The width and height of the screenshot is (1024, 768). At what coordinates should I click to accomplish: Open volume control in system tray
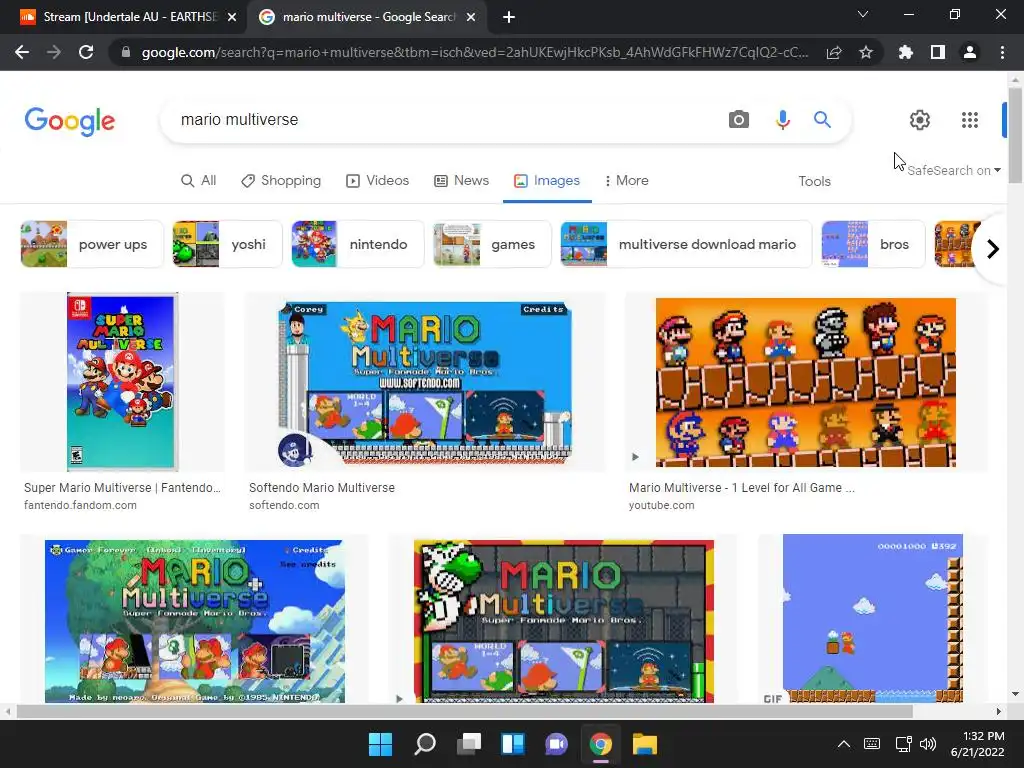point(928,744)
